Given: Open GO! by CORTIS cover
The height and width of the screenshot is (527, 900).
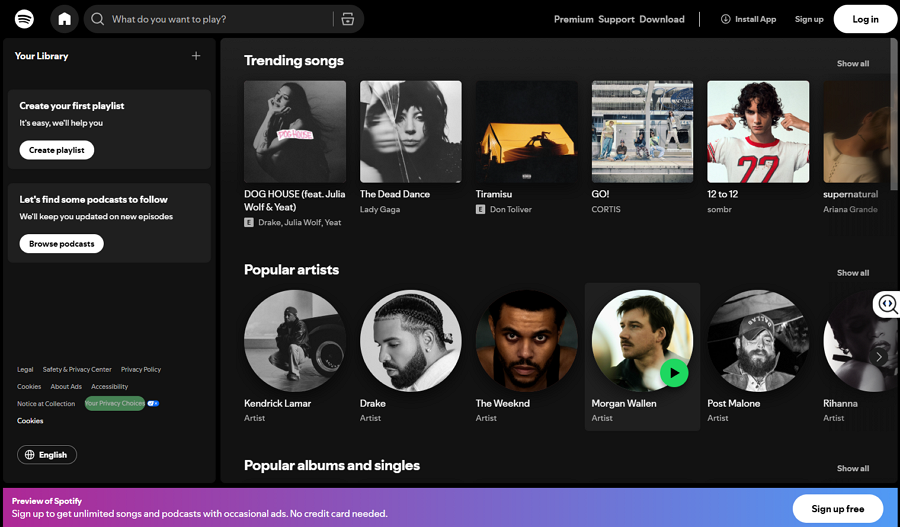Looking at the screenshot, I should [642, 131].
